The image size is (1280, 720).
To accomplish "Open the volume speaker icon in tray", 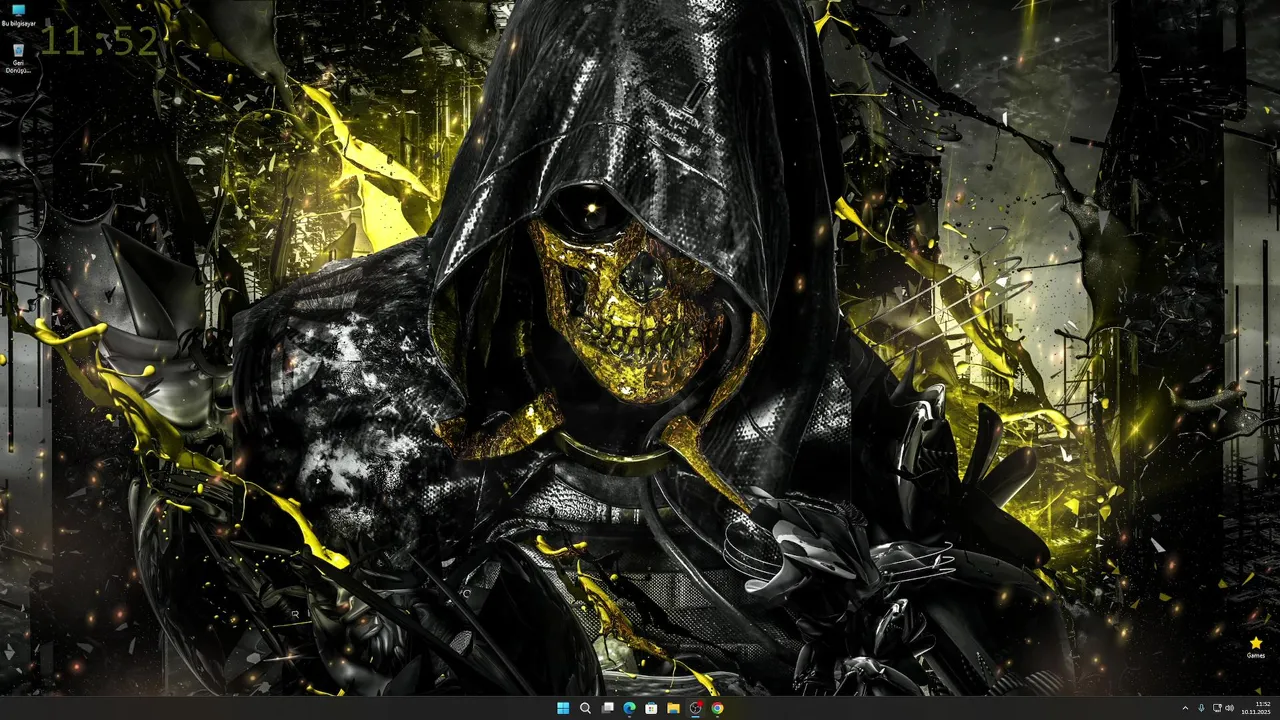I will [1229, 708].
